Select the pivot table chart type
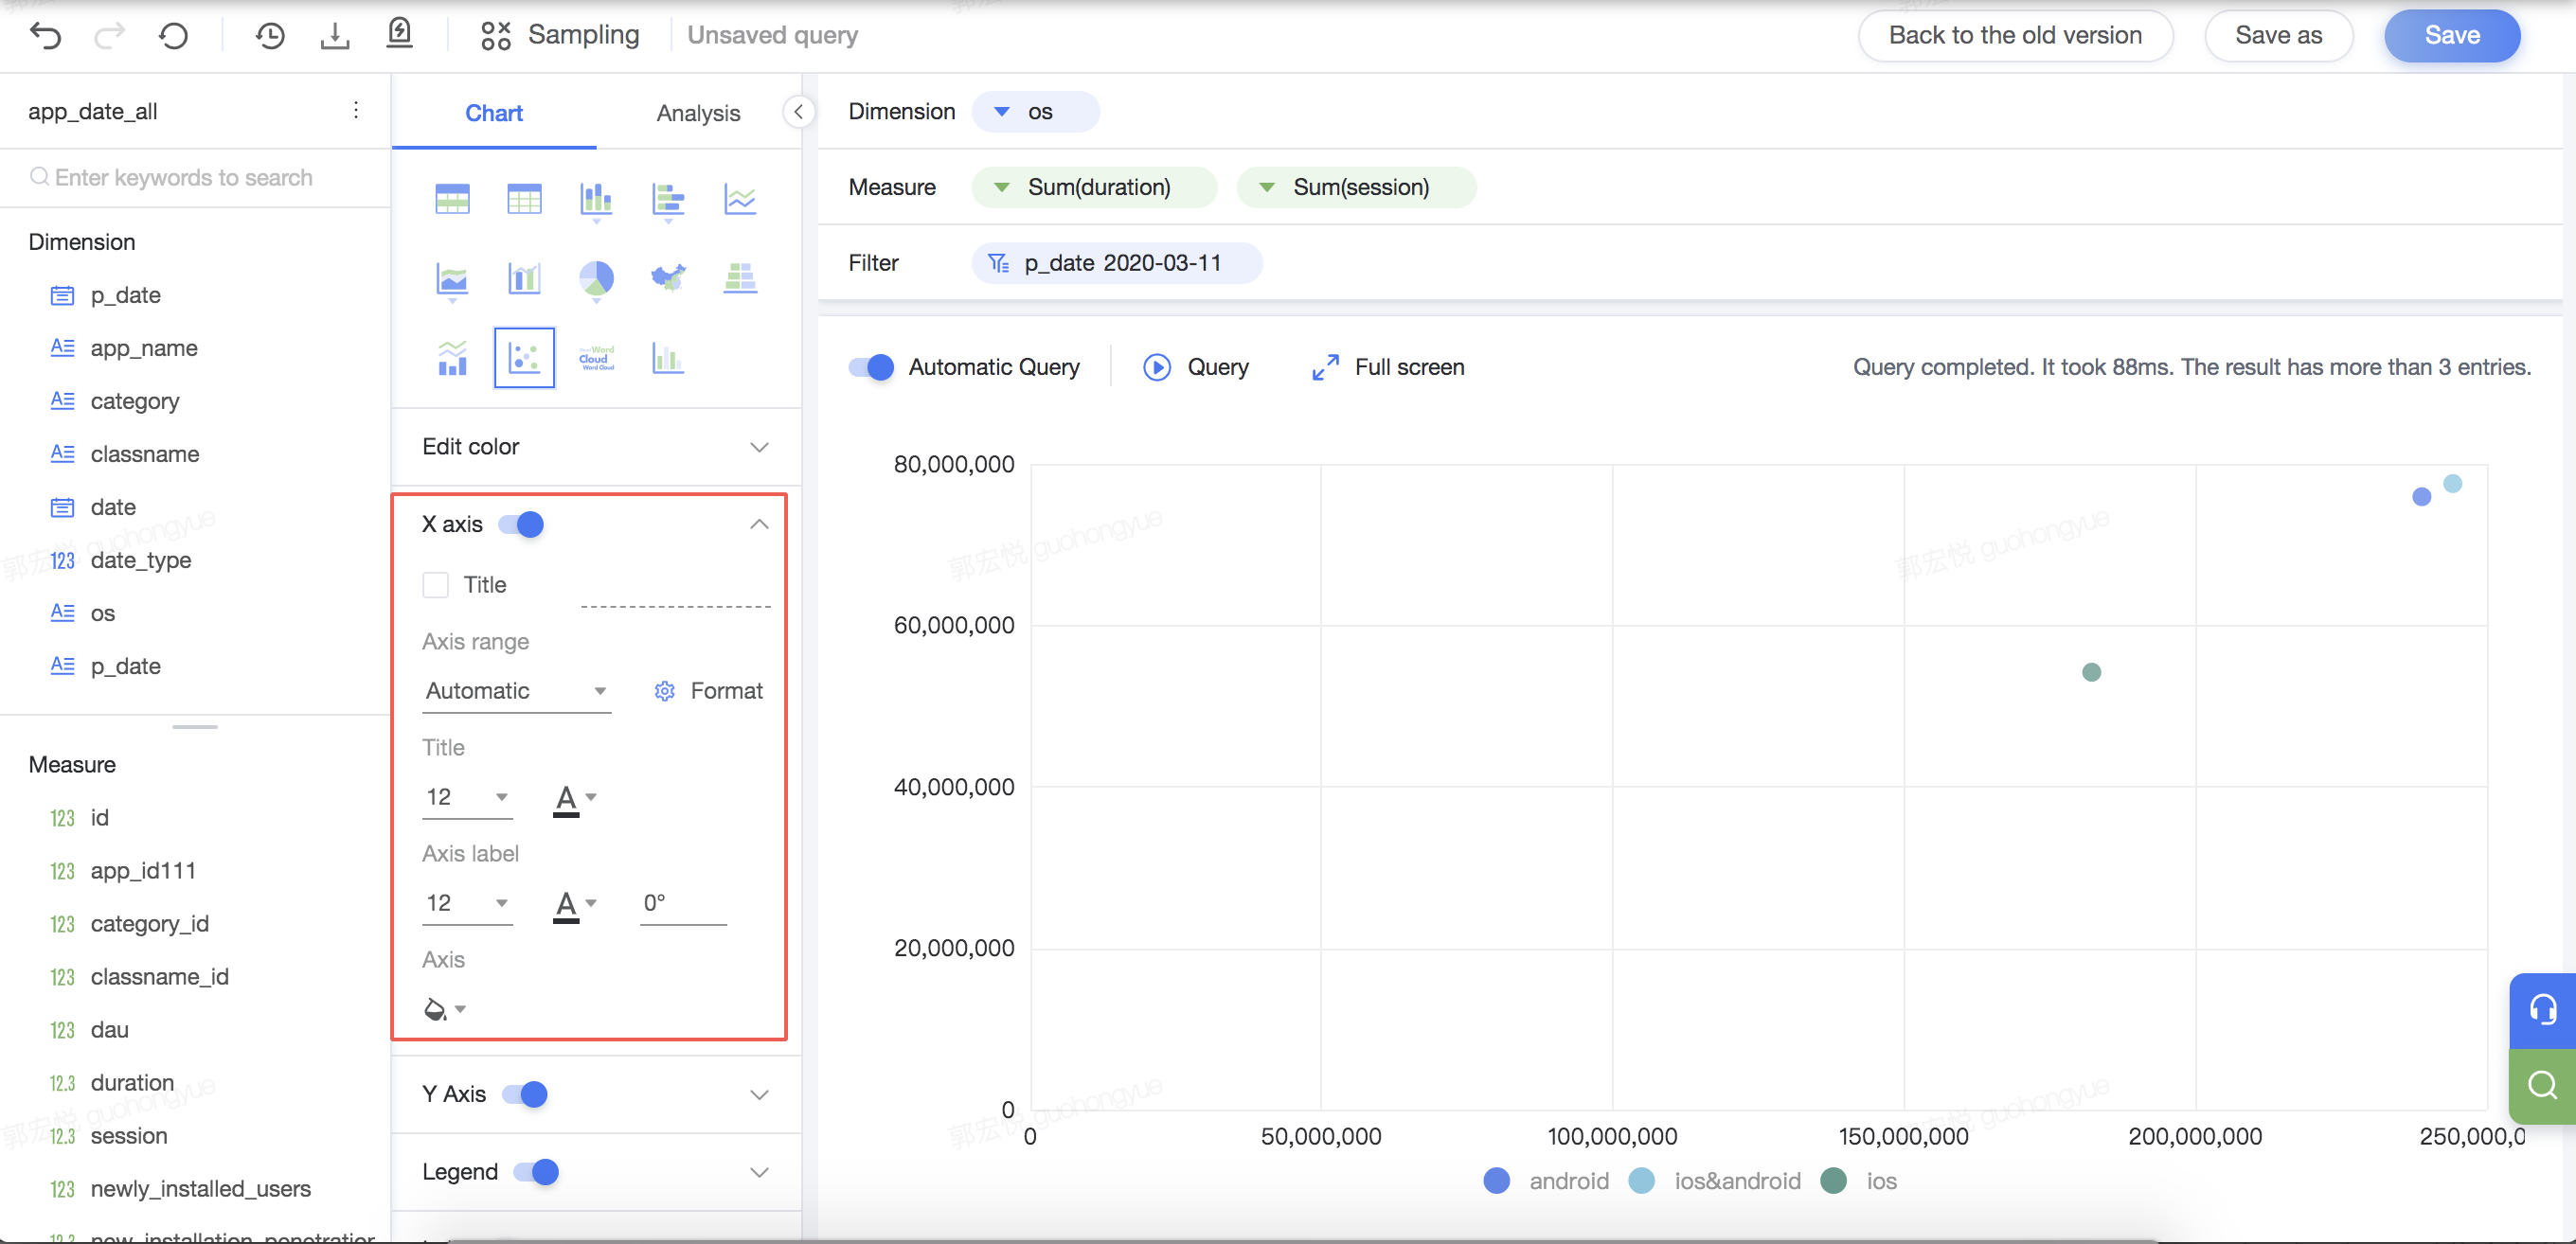 pos(452,199)
